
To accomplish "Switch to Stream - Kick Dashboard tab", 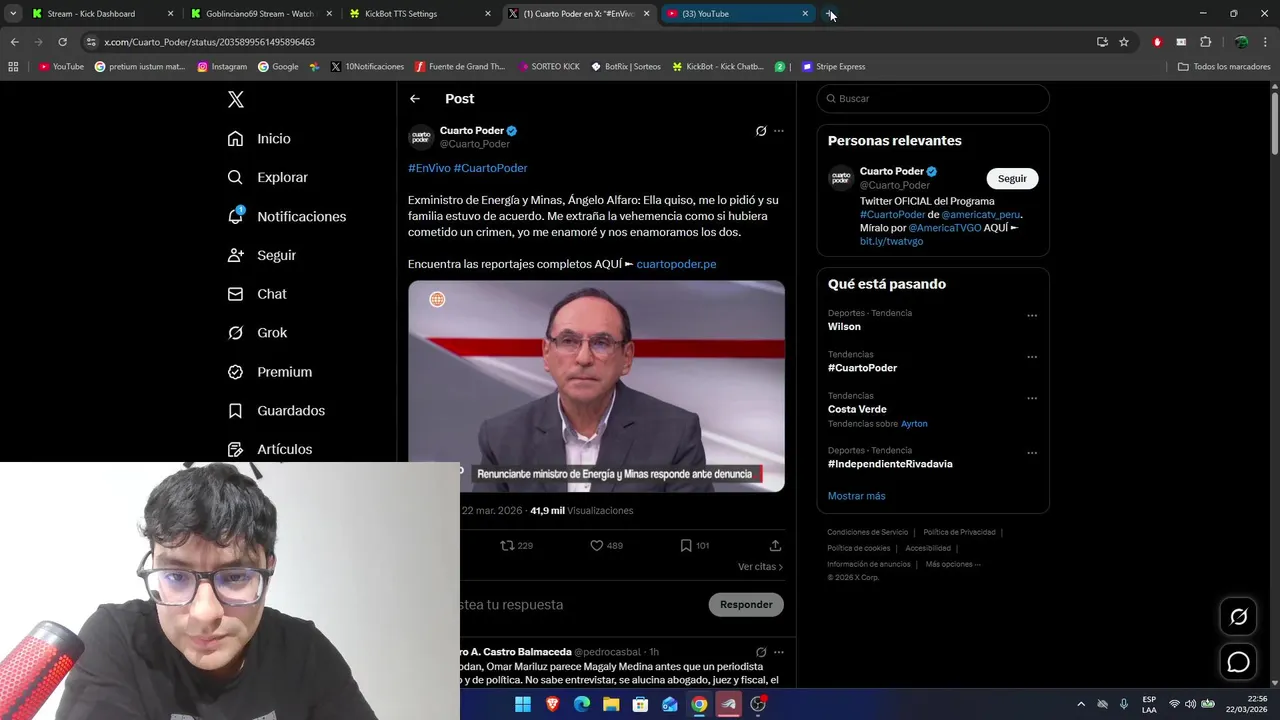I will pyautogui.click(x=103, y=14).
